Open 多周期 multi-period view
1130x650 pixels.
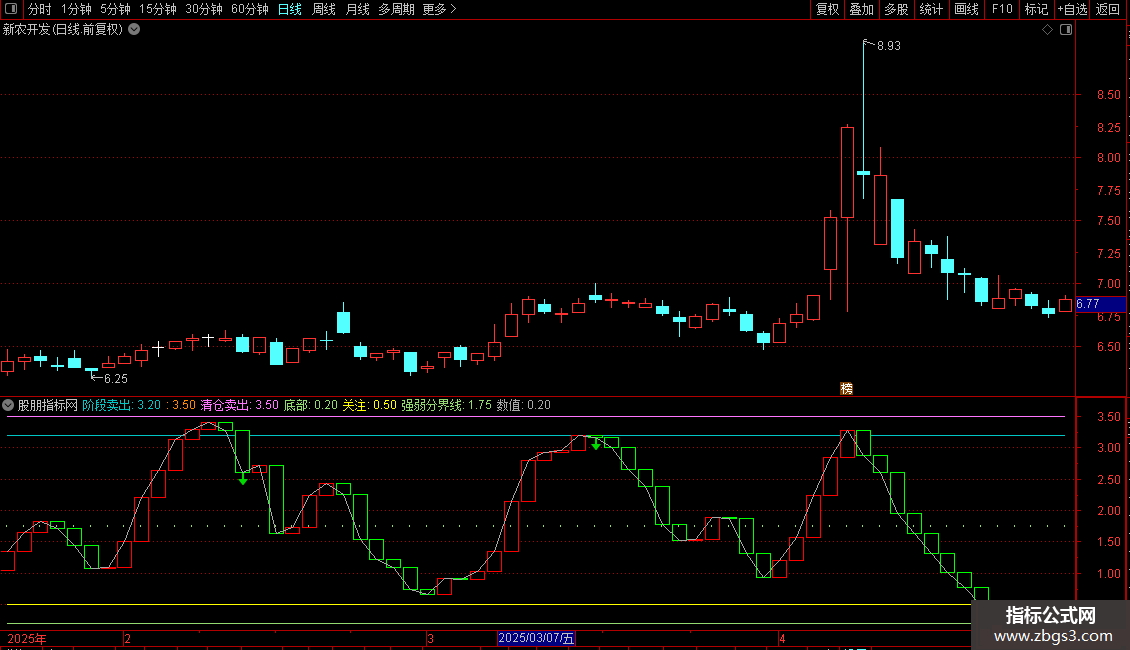tap(396, 9)
